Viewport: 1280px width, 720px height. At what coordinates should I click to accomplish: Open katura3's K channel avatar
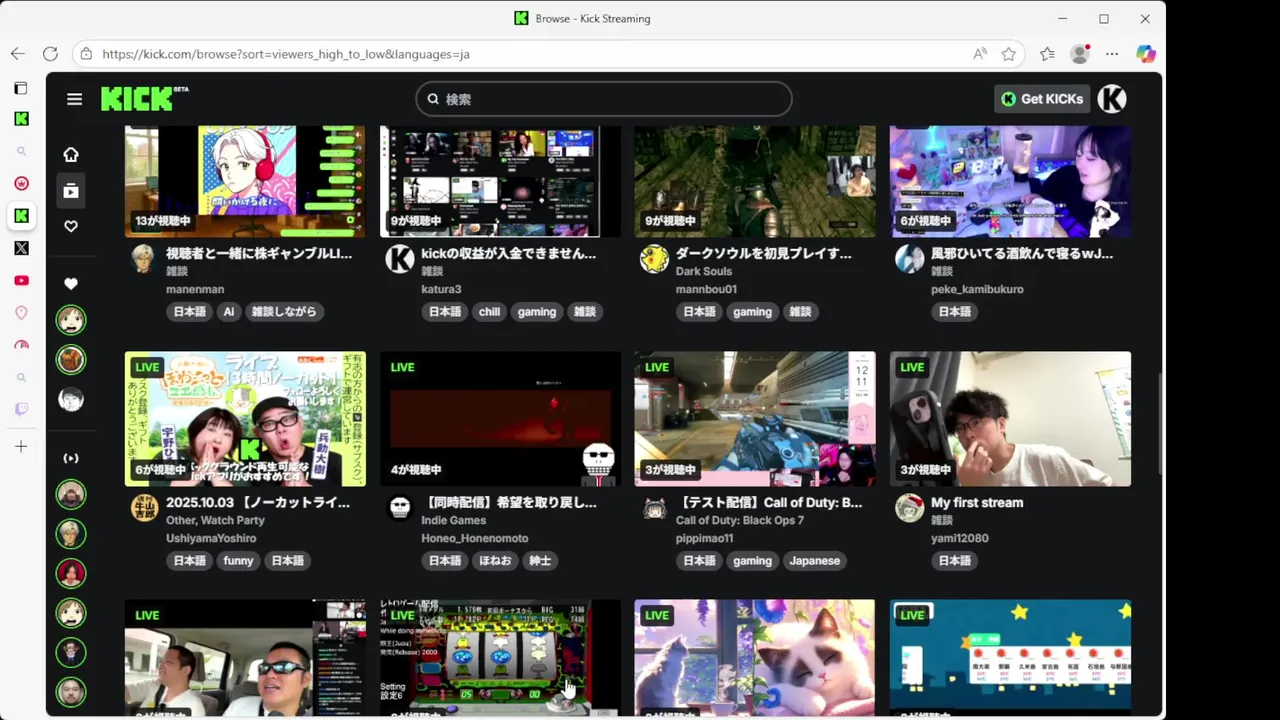(x=400, y=259)
